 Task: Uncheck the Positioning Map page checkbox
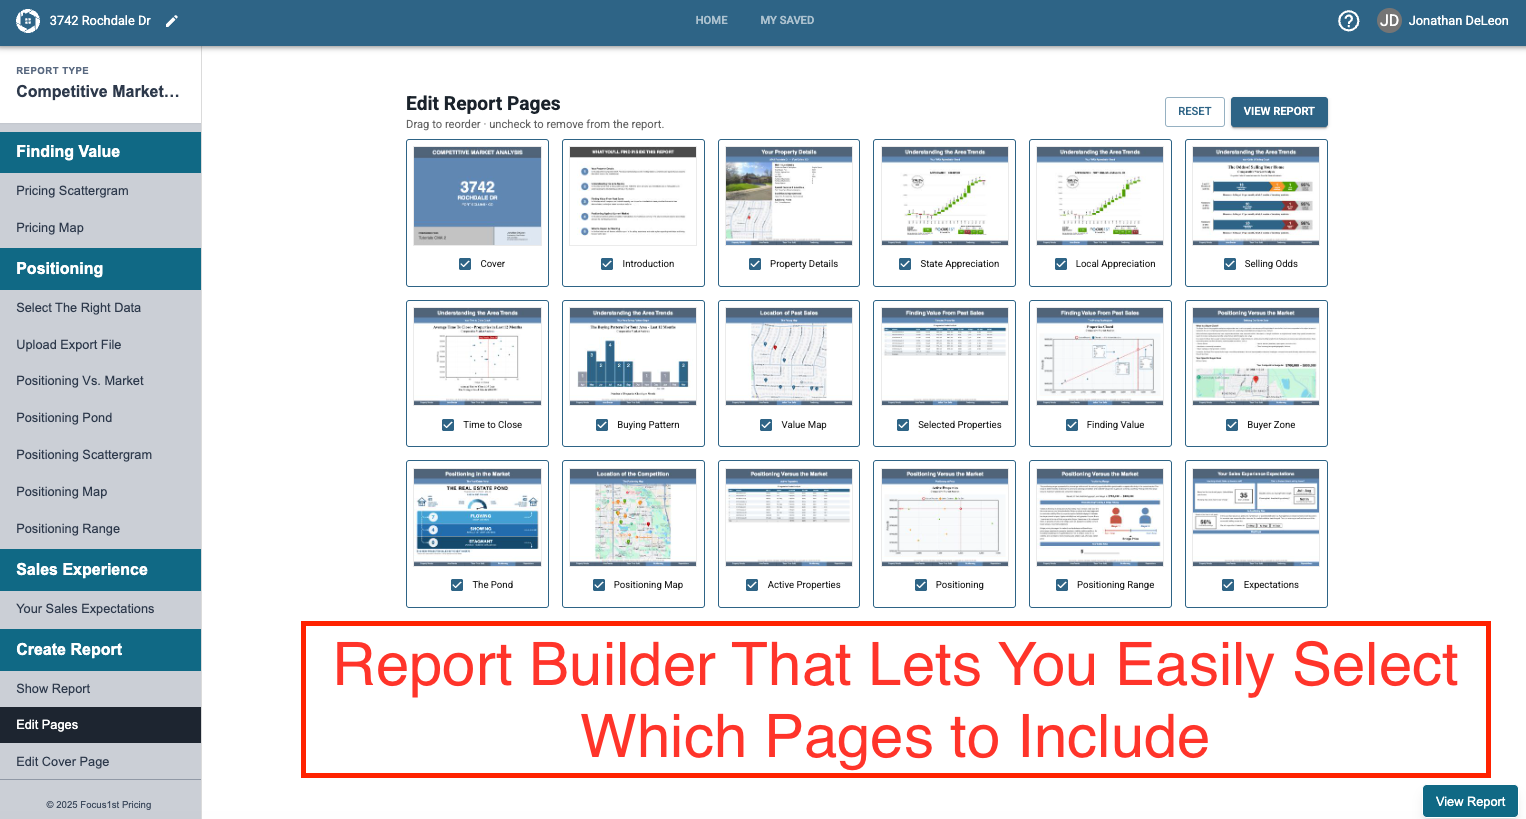click(x=599, y=585)
